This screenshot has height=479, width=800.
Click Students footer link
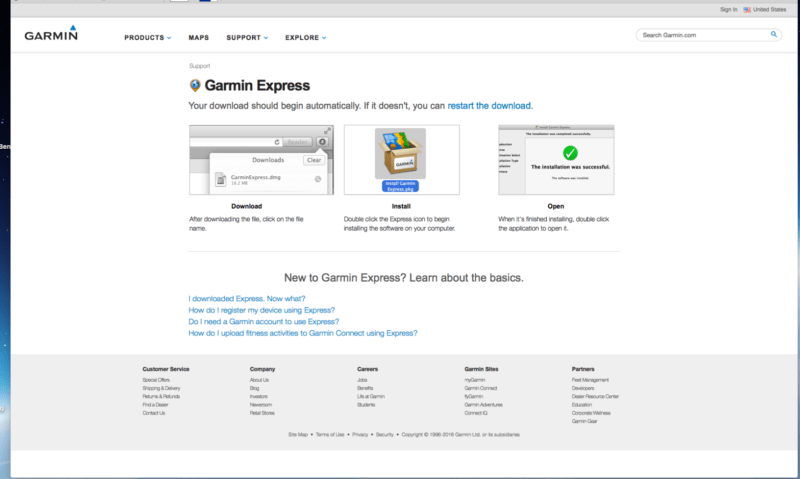(x=366, y=405)
